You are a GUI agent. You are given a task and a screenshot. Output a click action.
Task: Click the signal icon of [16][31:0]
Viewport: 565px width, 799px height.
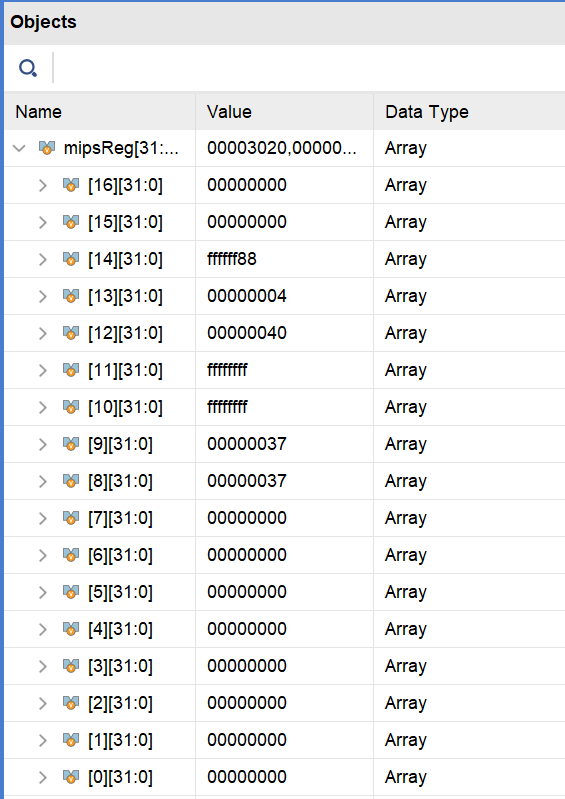[x=71, y=185]
